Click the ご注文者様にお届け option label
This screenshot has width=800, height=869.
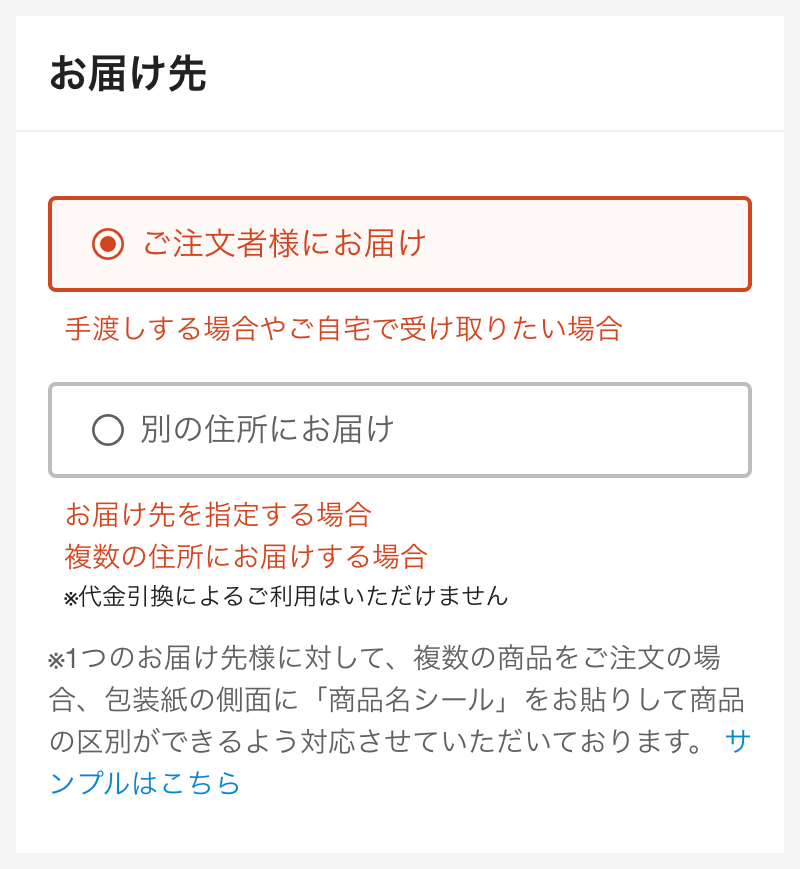point(284,244)
